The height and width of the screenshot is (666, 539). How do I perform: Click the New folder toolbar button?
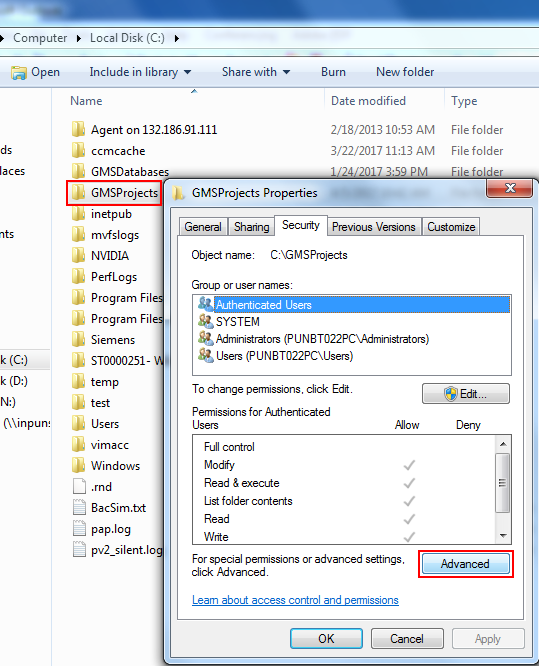(x=405, y=72)
